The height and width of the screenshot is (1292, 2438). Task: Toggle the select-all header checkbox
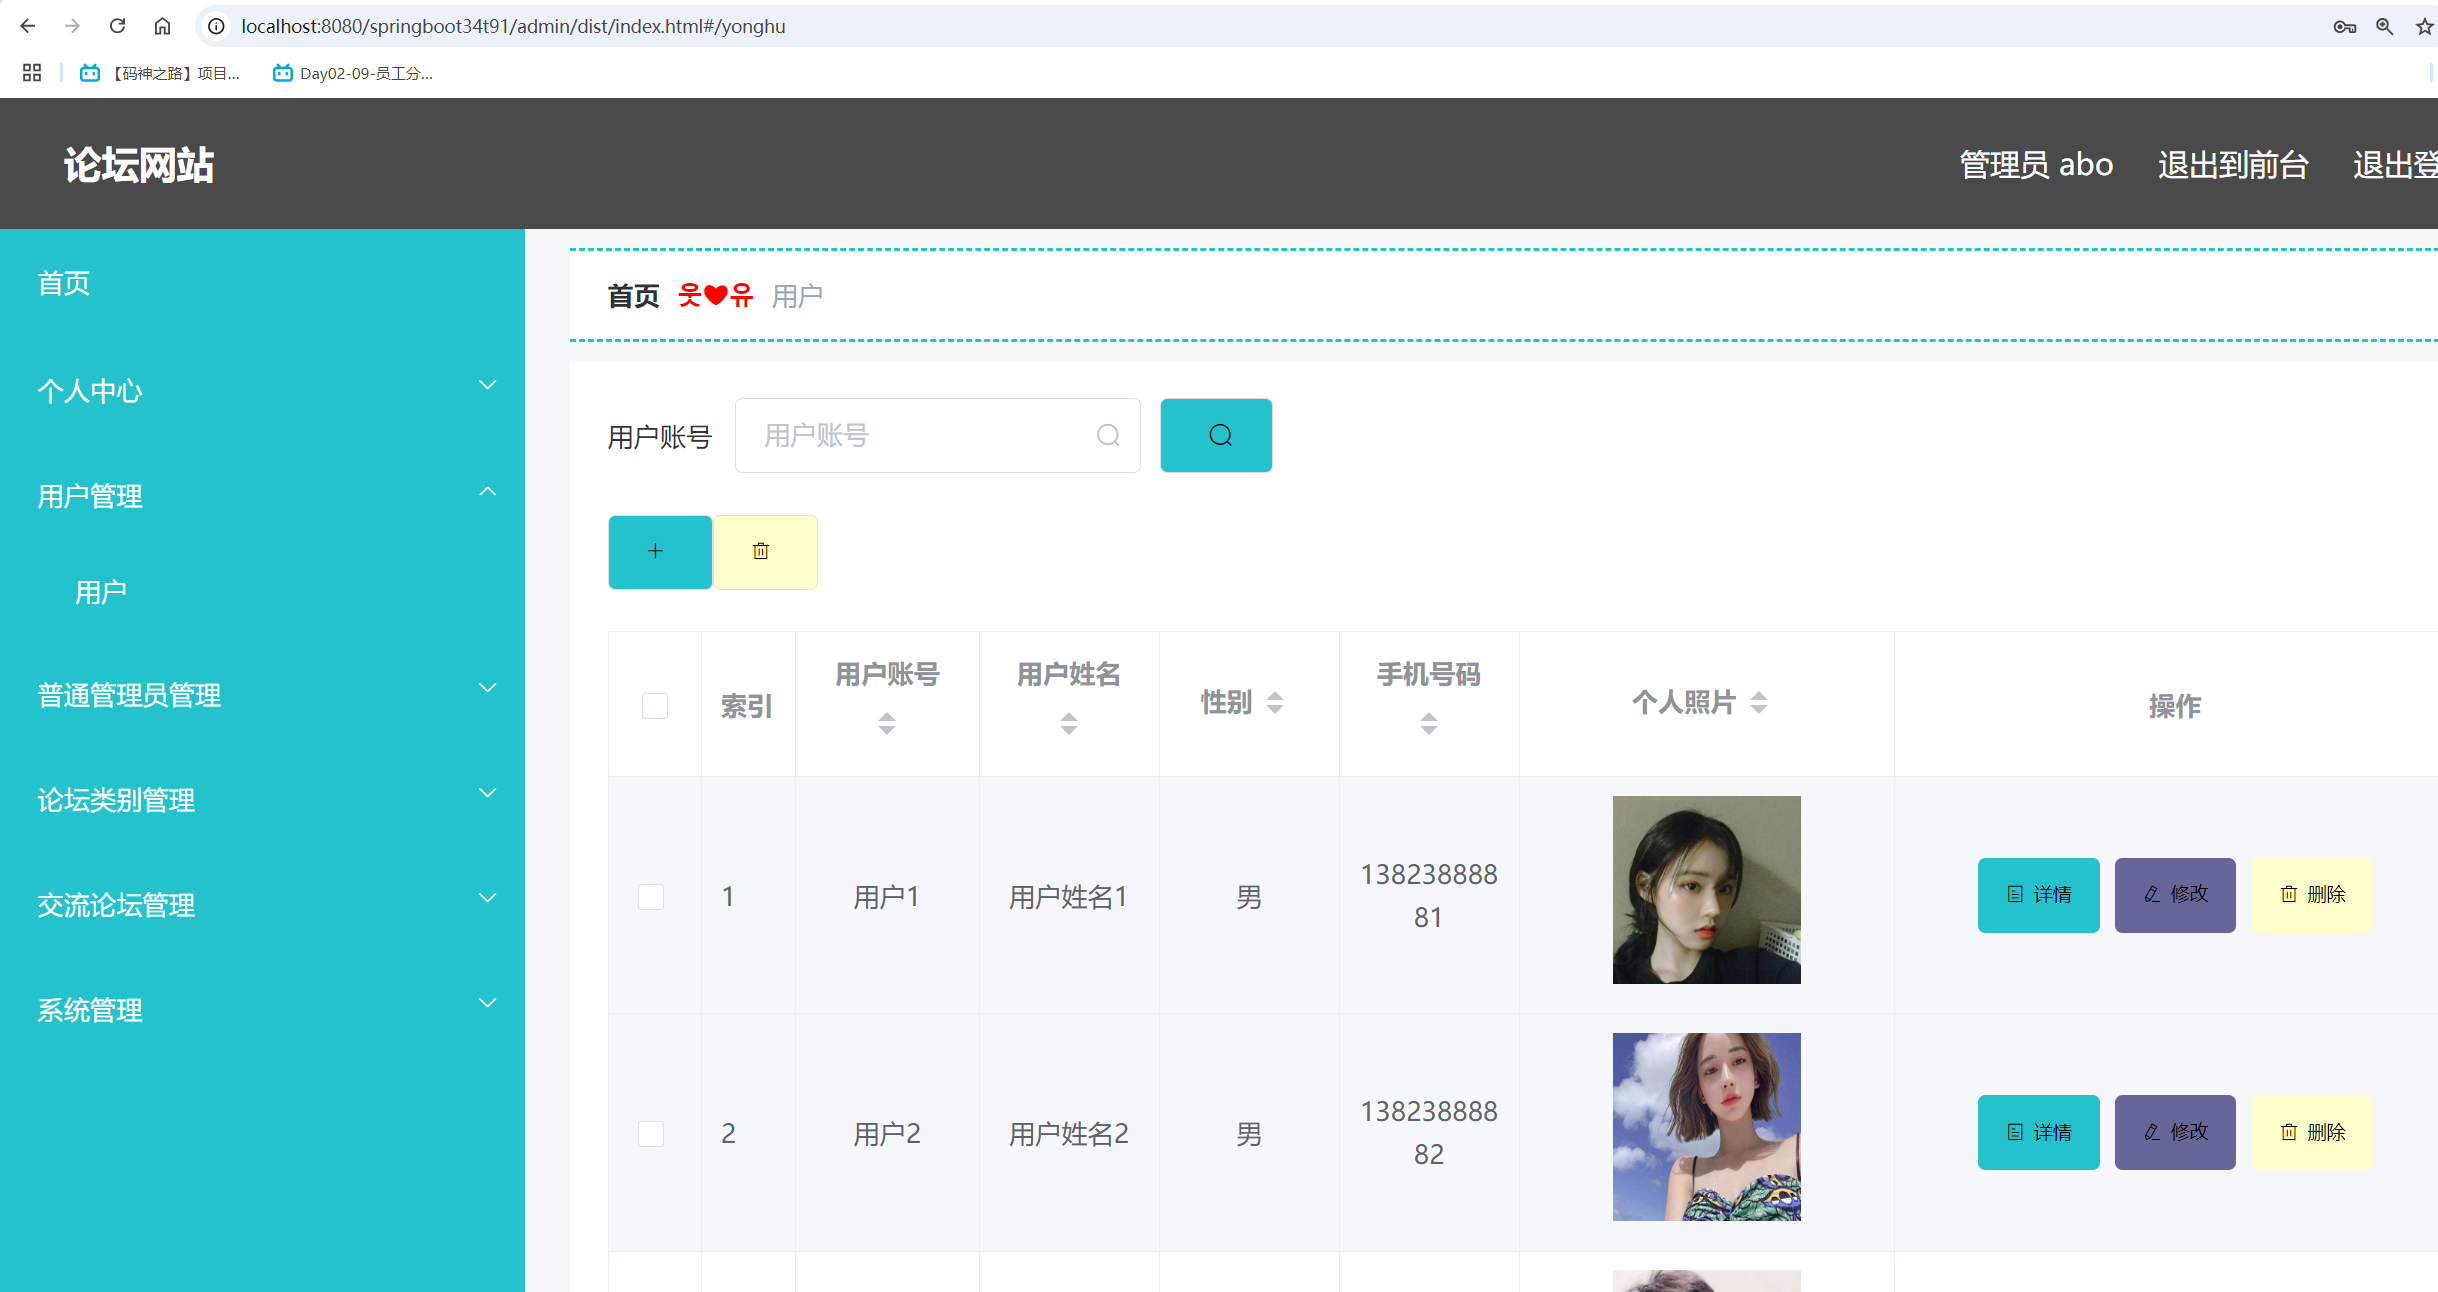click(x=654, y=706)
